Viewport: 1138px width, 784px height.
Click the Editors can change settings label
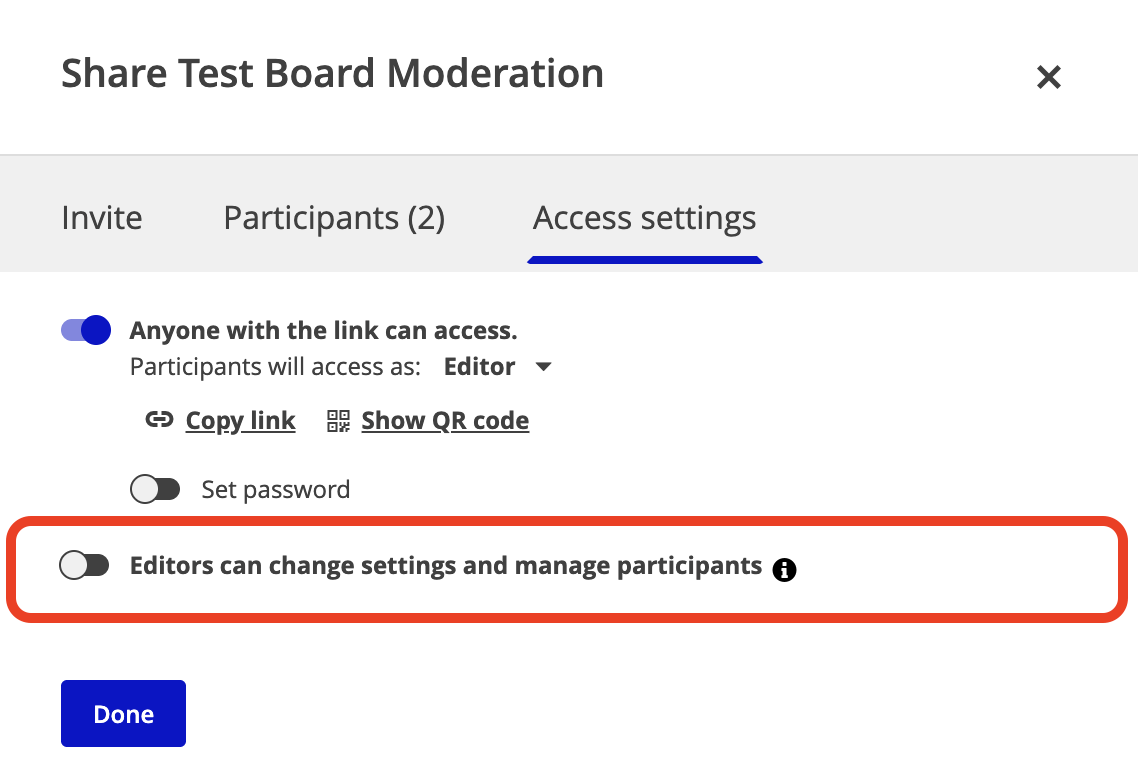pyautogui.click(x=446, y=566)
